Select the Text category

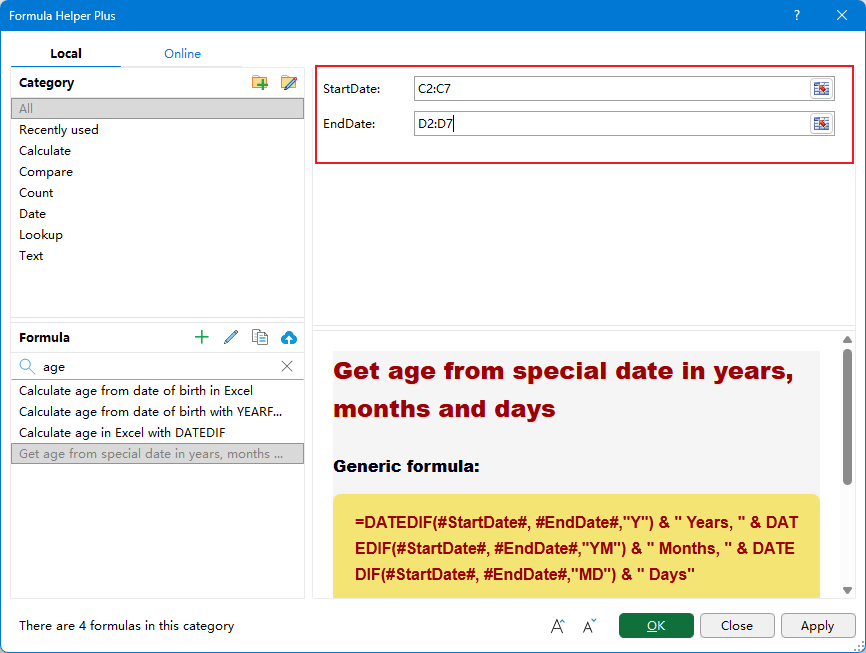click(x=157, y=256)
